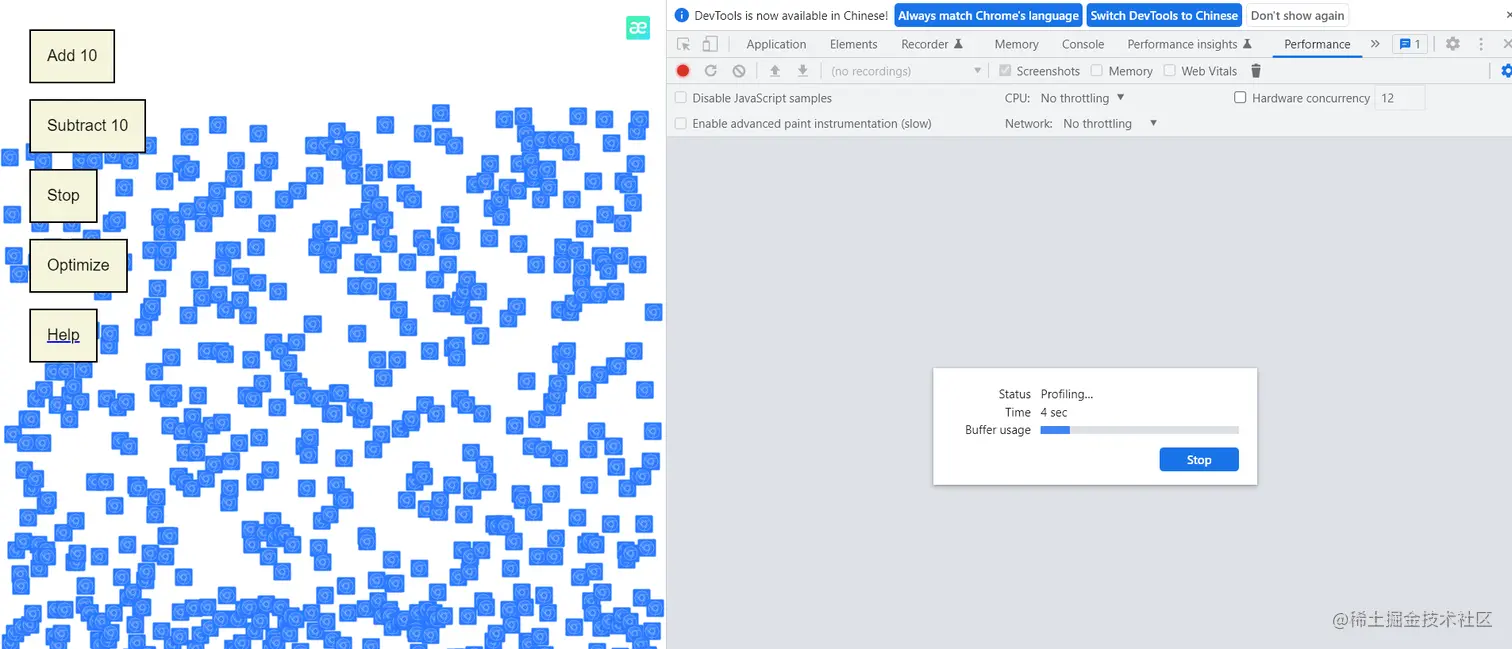Open DevTools three-dot menu
Screen dimensions: 1512x649
[x=1481, y=44]
